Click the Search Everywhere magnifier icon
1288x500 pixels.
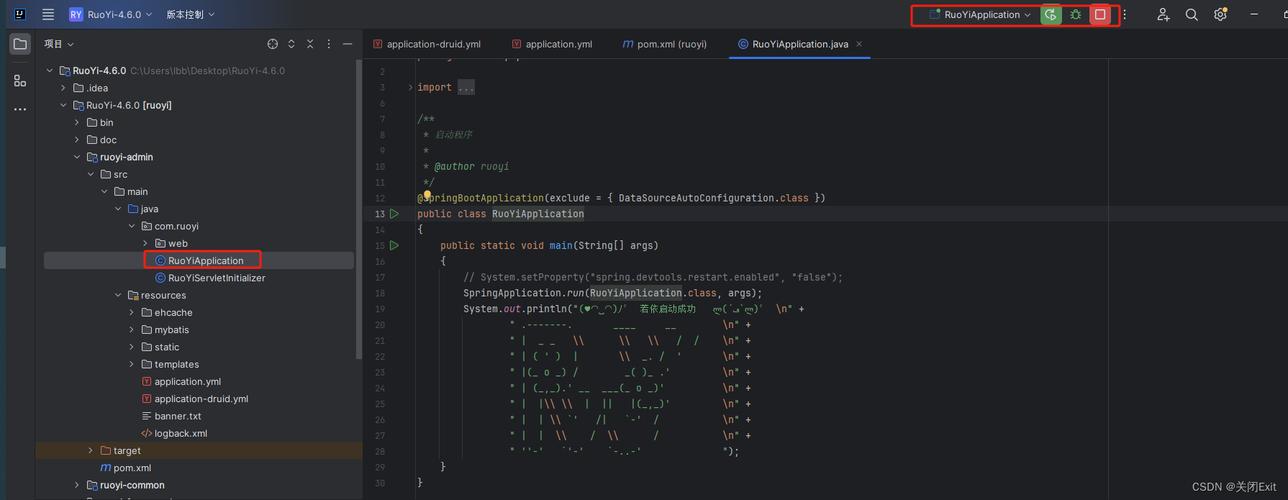coord(1192,15)
